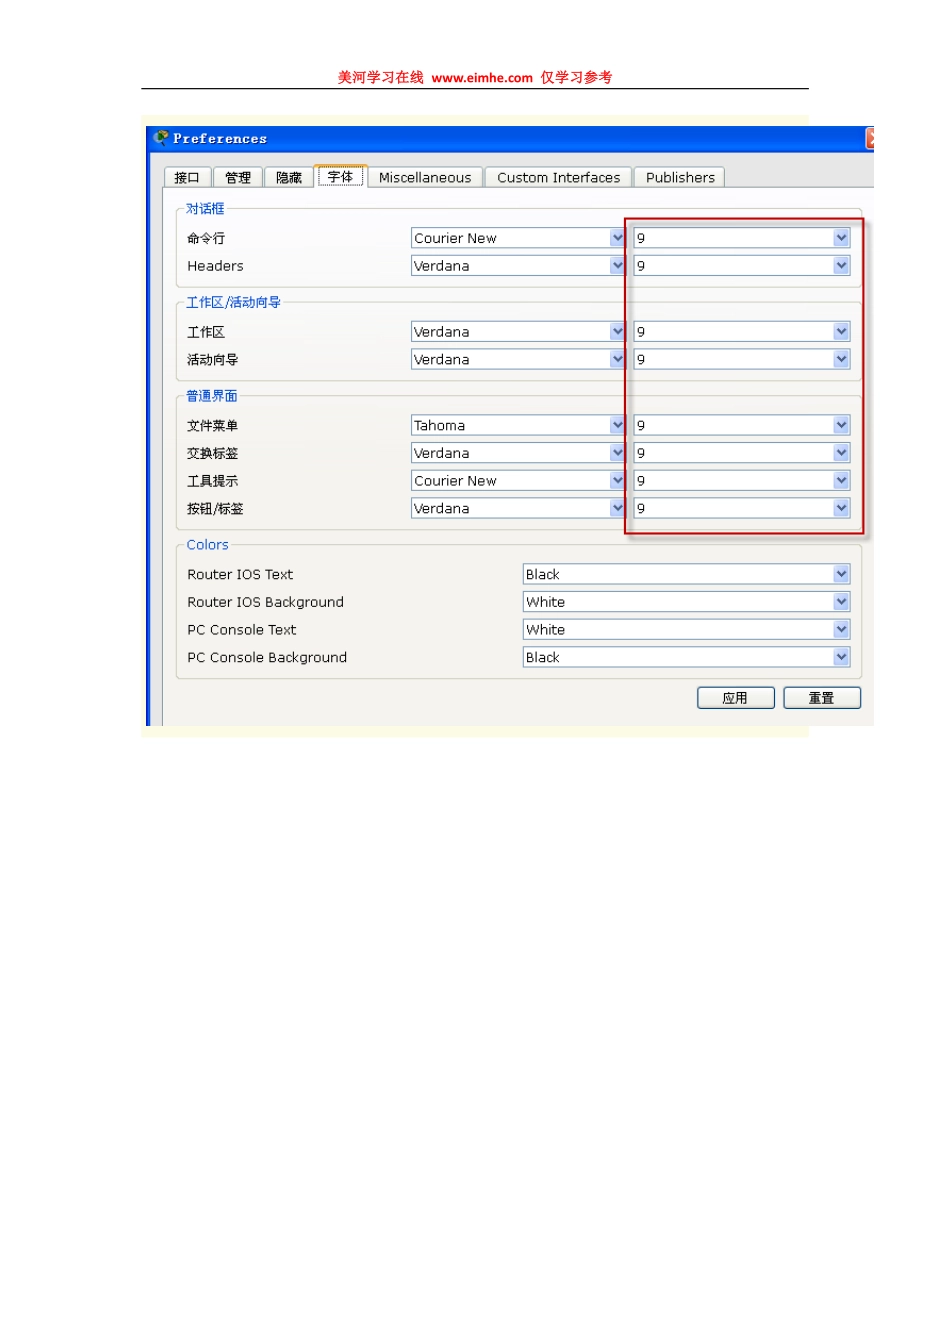
Task: Open the 命令行 font dropdown showing Courier New
Action: click(x=617, y=238)
